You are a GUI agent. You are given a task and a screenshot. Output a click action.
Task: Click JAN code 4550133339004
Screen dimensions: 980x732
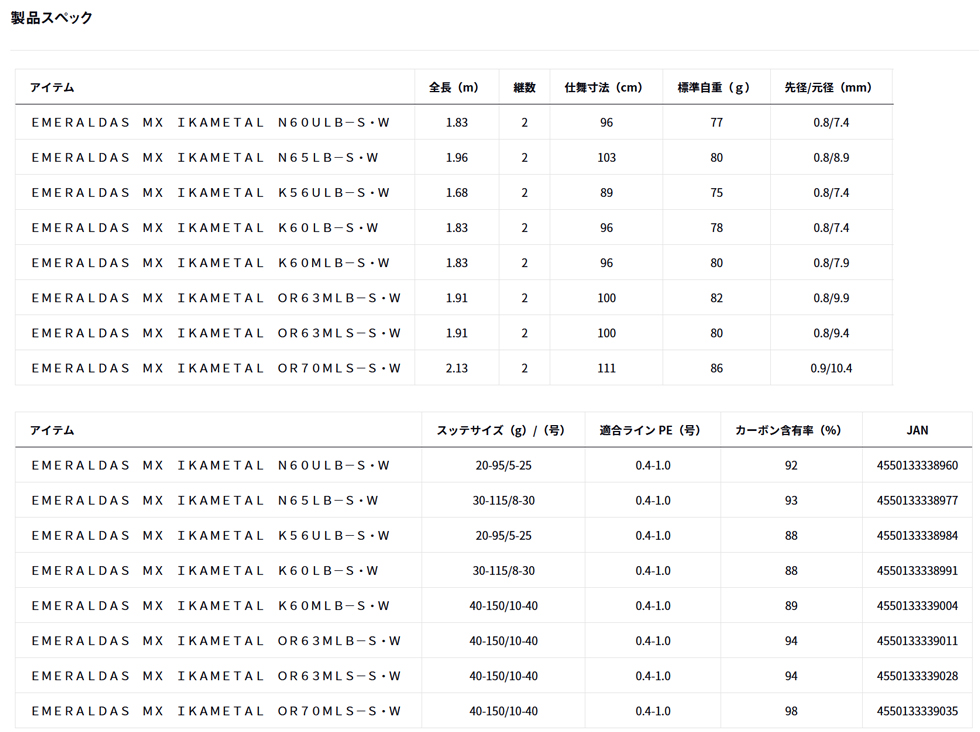(x=918, y=606)
